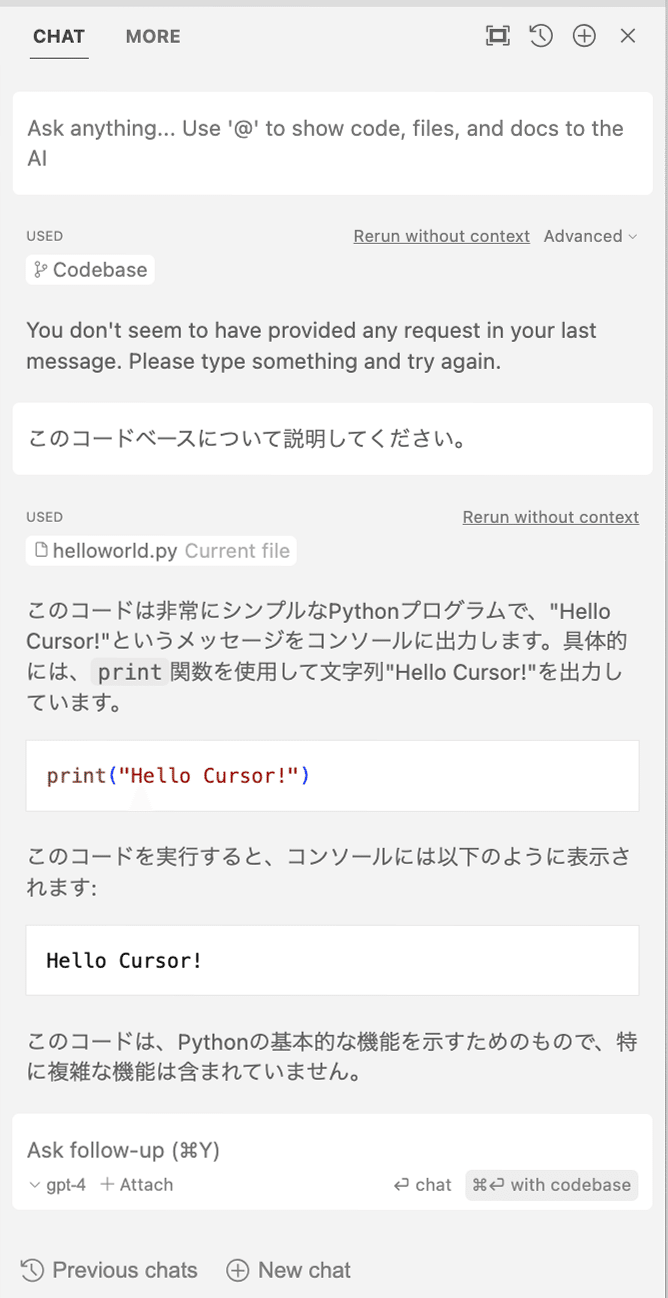Start a new chat via the plus icon
668x1298 pixels.
coord(583,35)
